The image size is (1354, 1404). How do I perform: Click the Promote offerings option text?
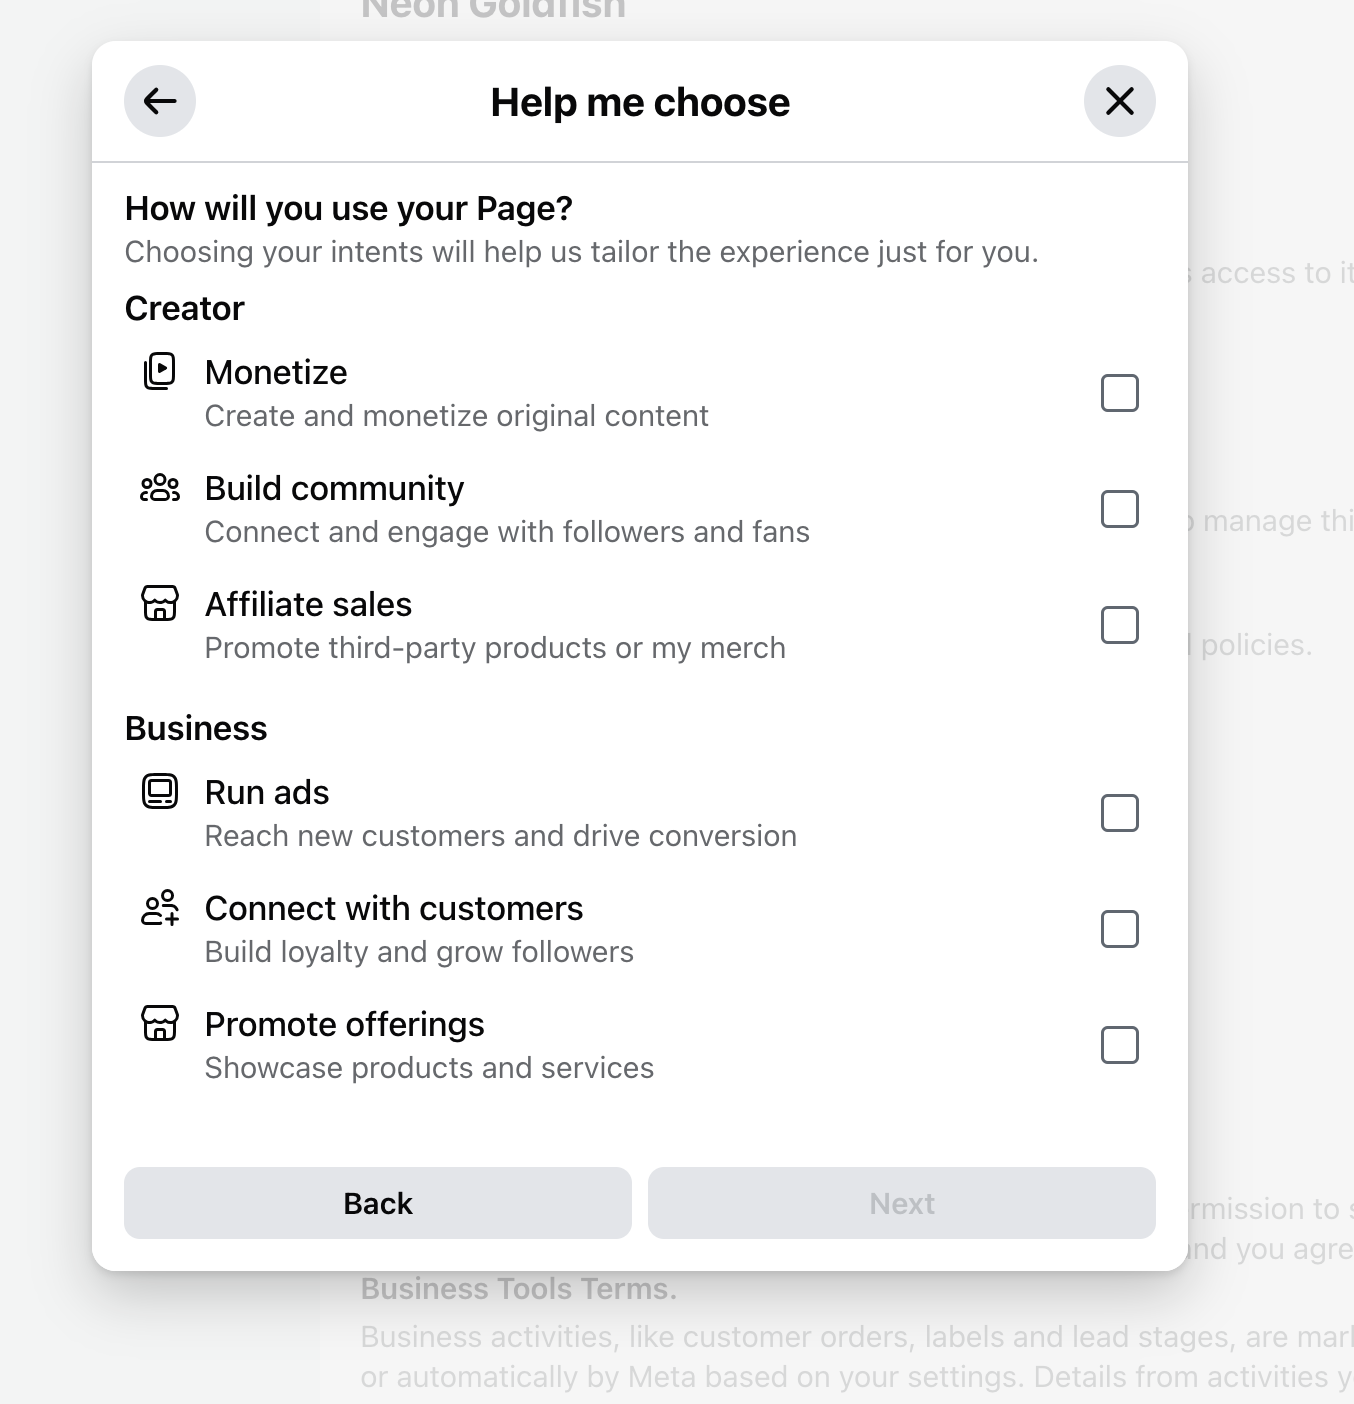(x=344, y=1024)
